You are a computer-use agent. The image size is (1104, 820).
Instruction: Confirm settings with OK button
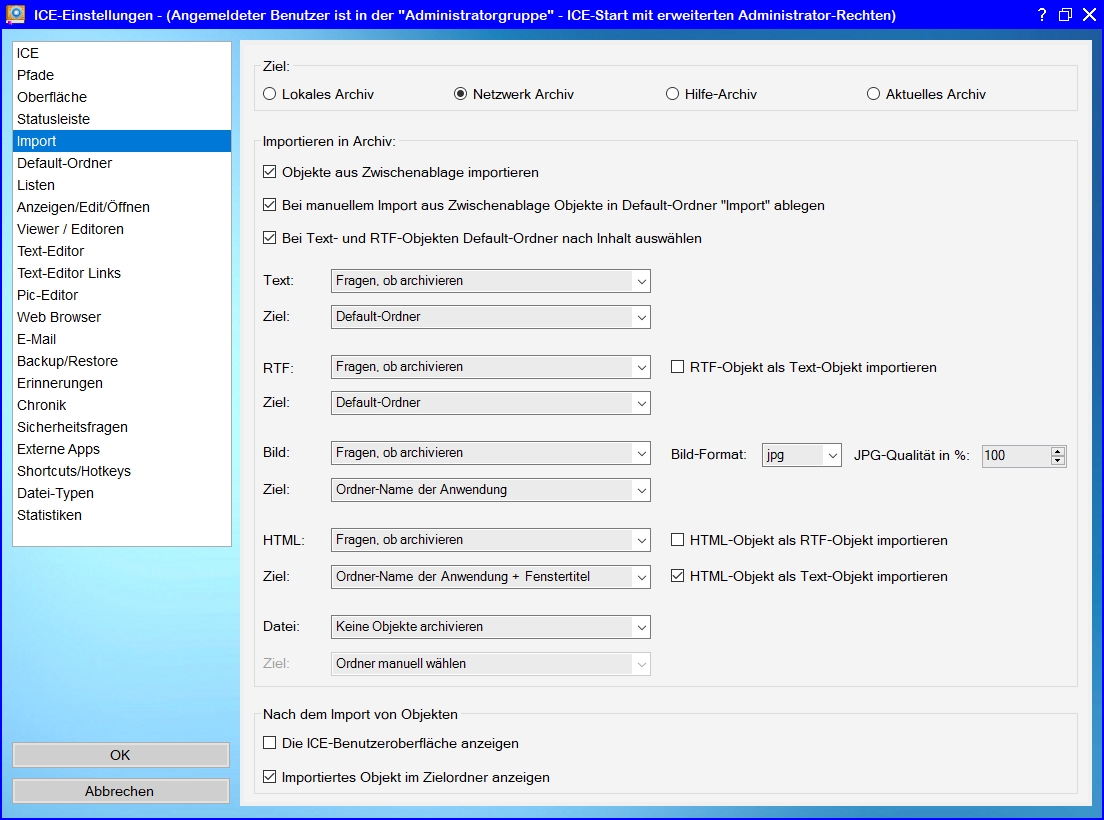120,755
